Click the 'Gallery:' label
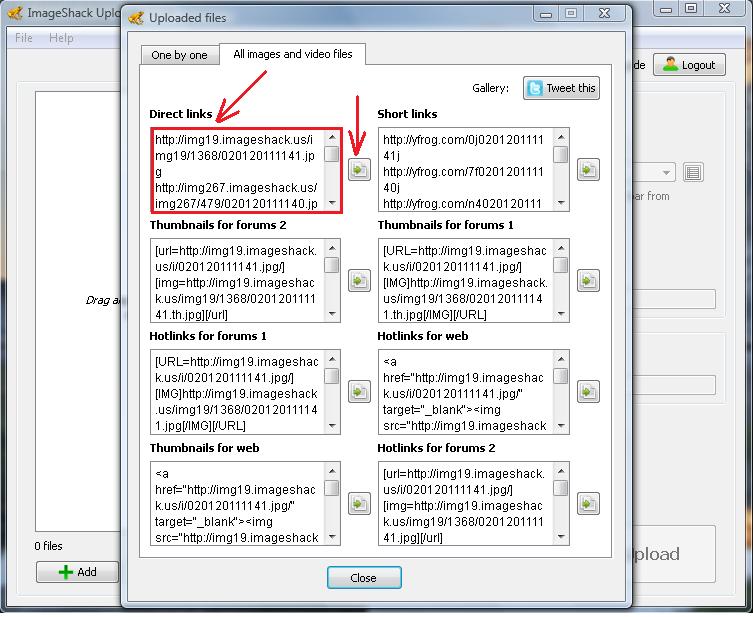Screen dimensions: 753x617 coord(490,88)
